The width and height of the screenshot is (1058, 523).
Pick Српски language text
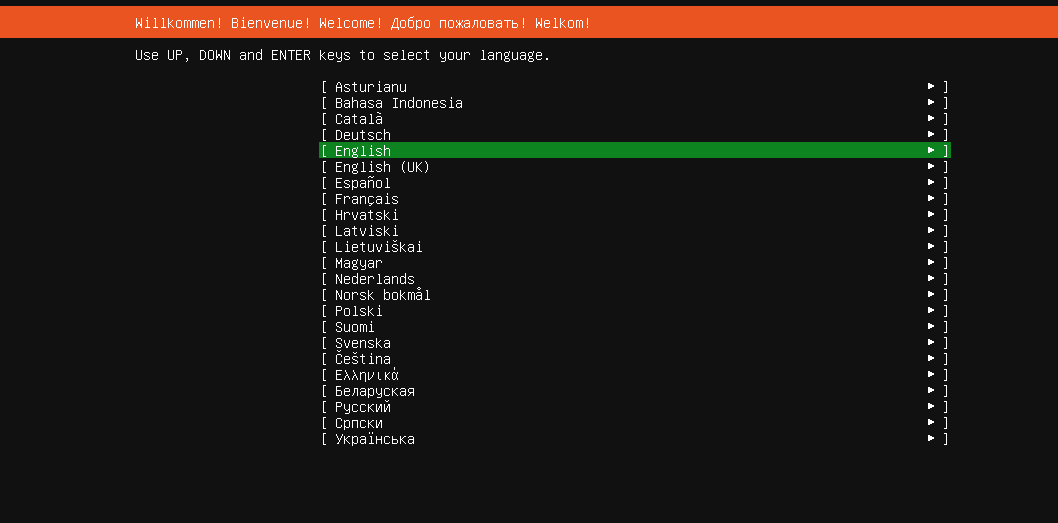pyautogui.click(x=358, y=423)
